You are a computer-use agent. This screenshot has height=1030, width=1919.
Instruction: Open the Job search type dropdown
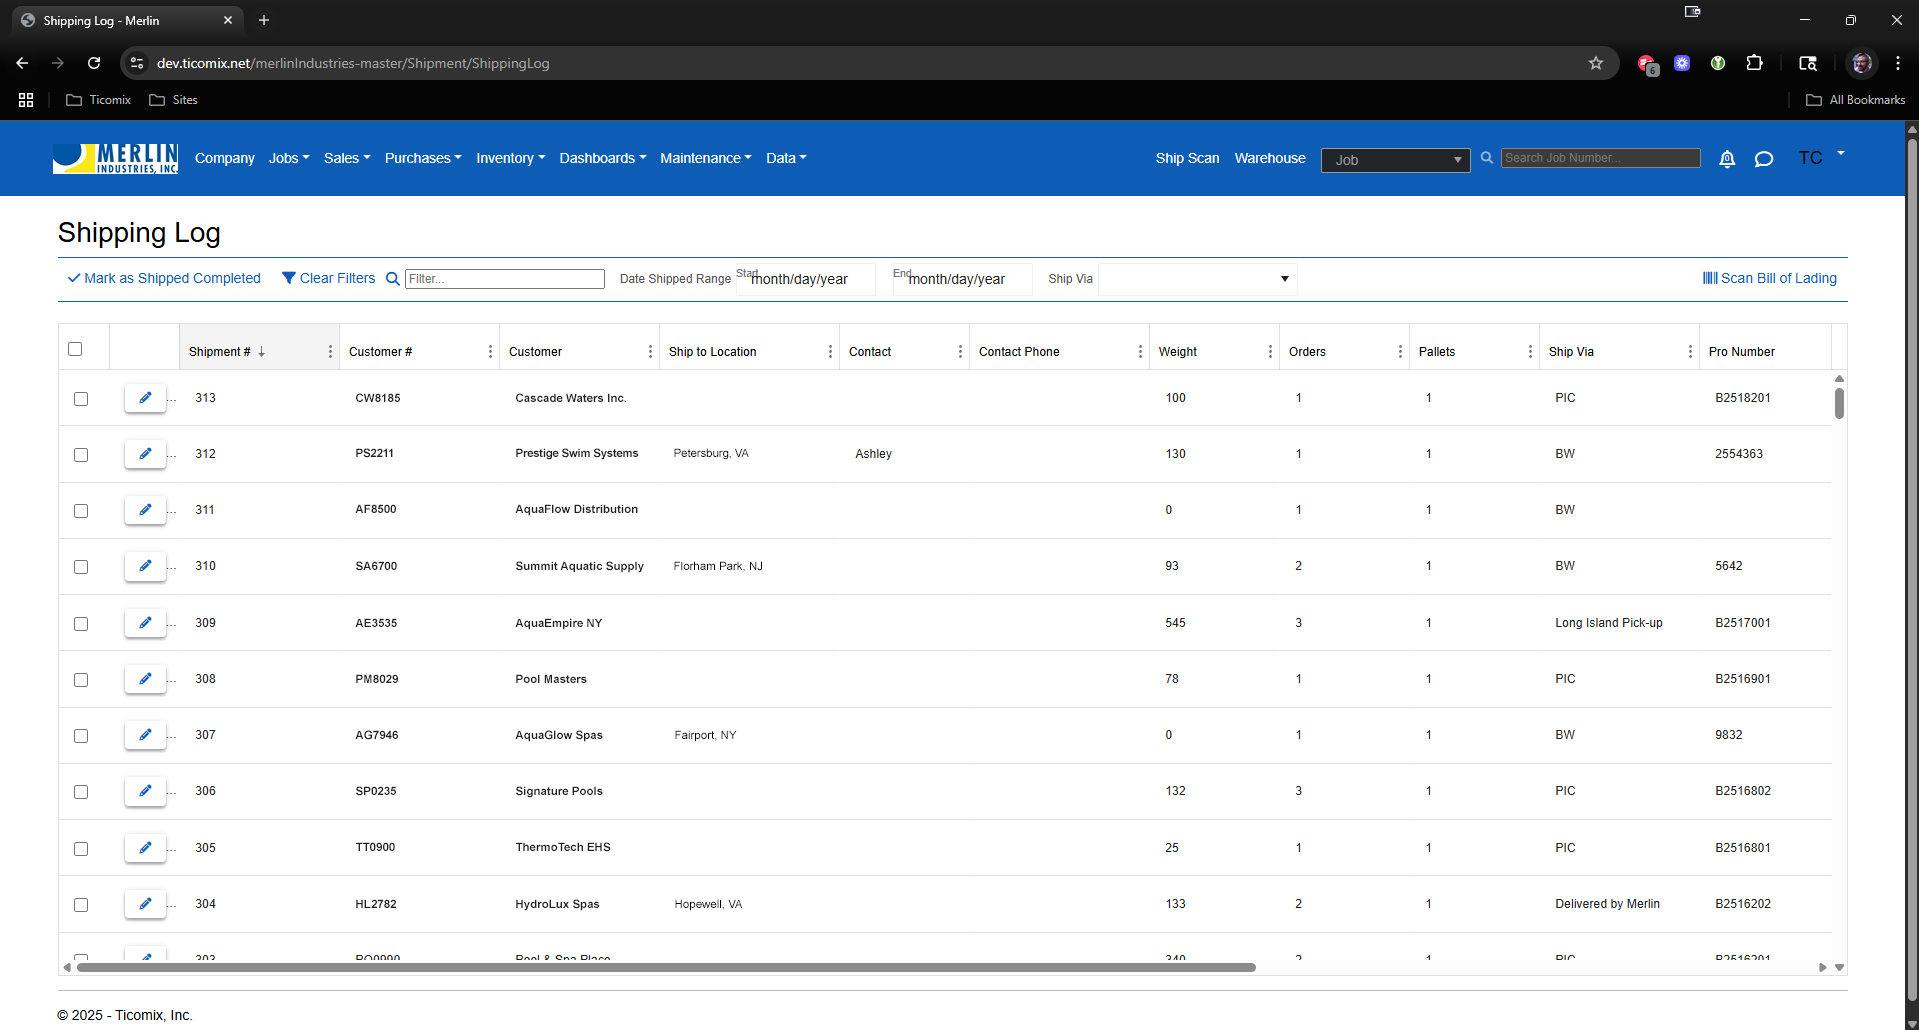(1395, 160)
